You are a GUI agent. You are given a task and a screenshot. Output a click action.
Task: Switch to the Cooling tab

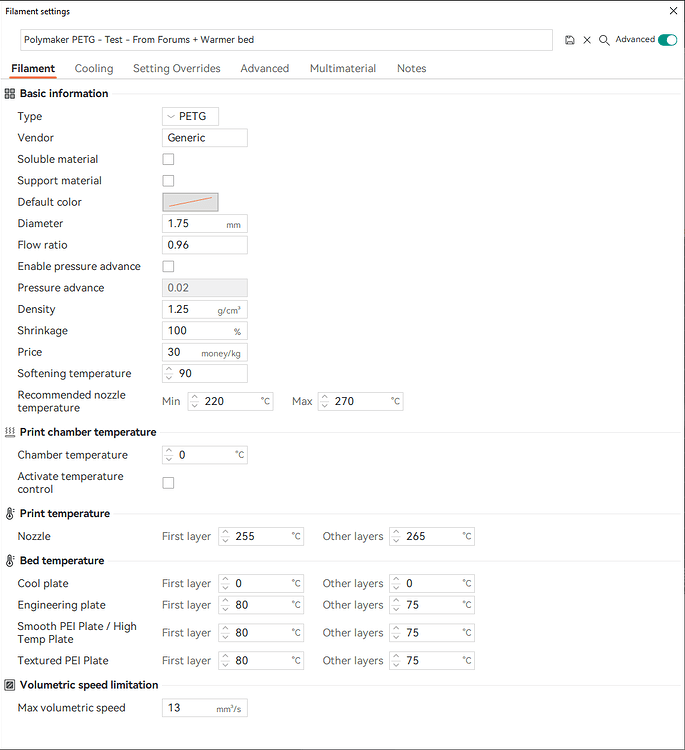coord(94,68)
